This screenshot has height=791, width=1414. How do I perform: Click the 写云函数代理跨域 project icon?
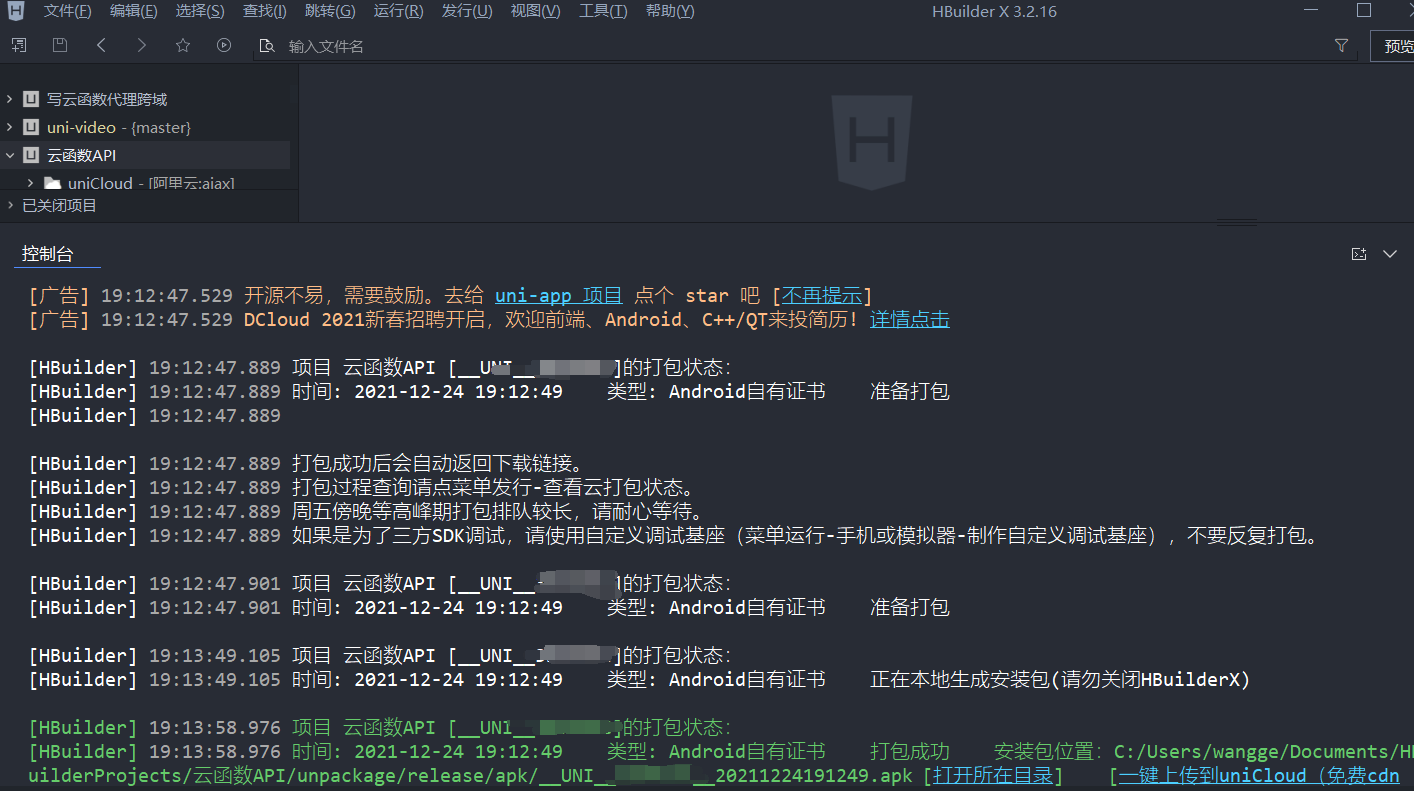click(x=31, y=99)
